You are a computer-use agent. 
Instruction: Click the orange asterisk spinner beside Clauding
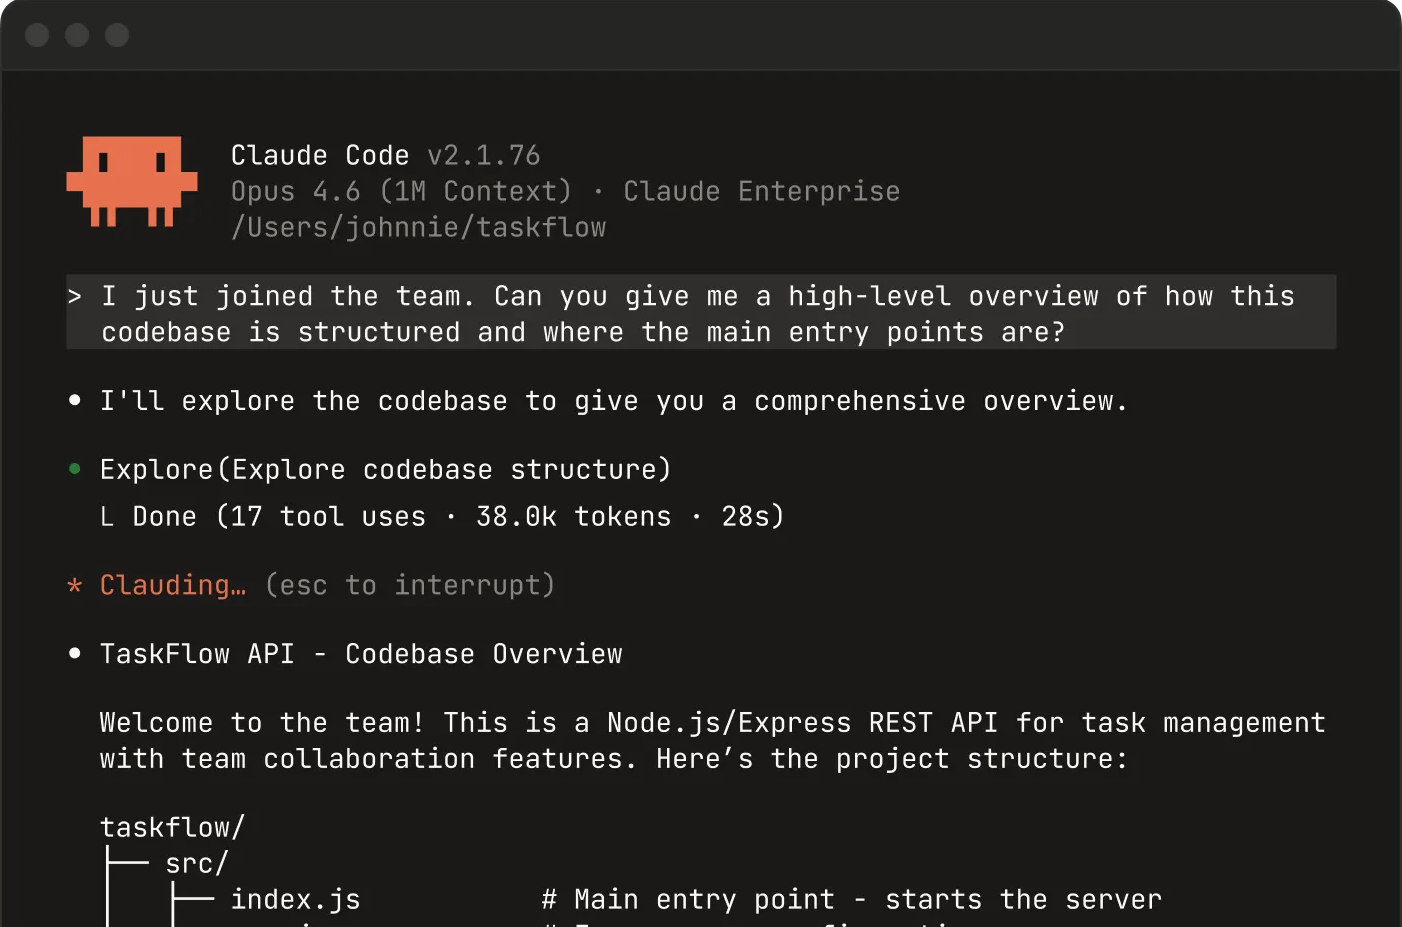(75, 585)
